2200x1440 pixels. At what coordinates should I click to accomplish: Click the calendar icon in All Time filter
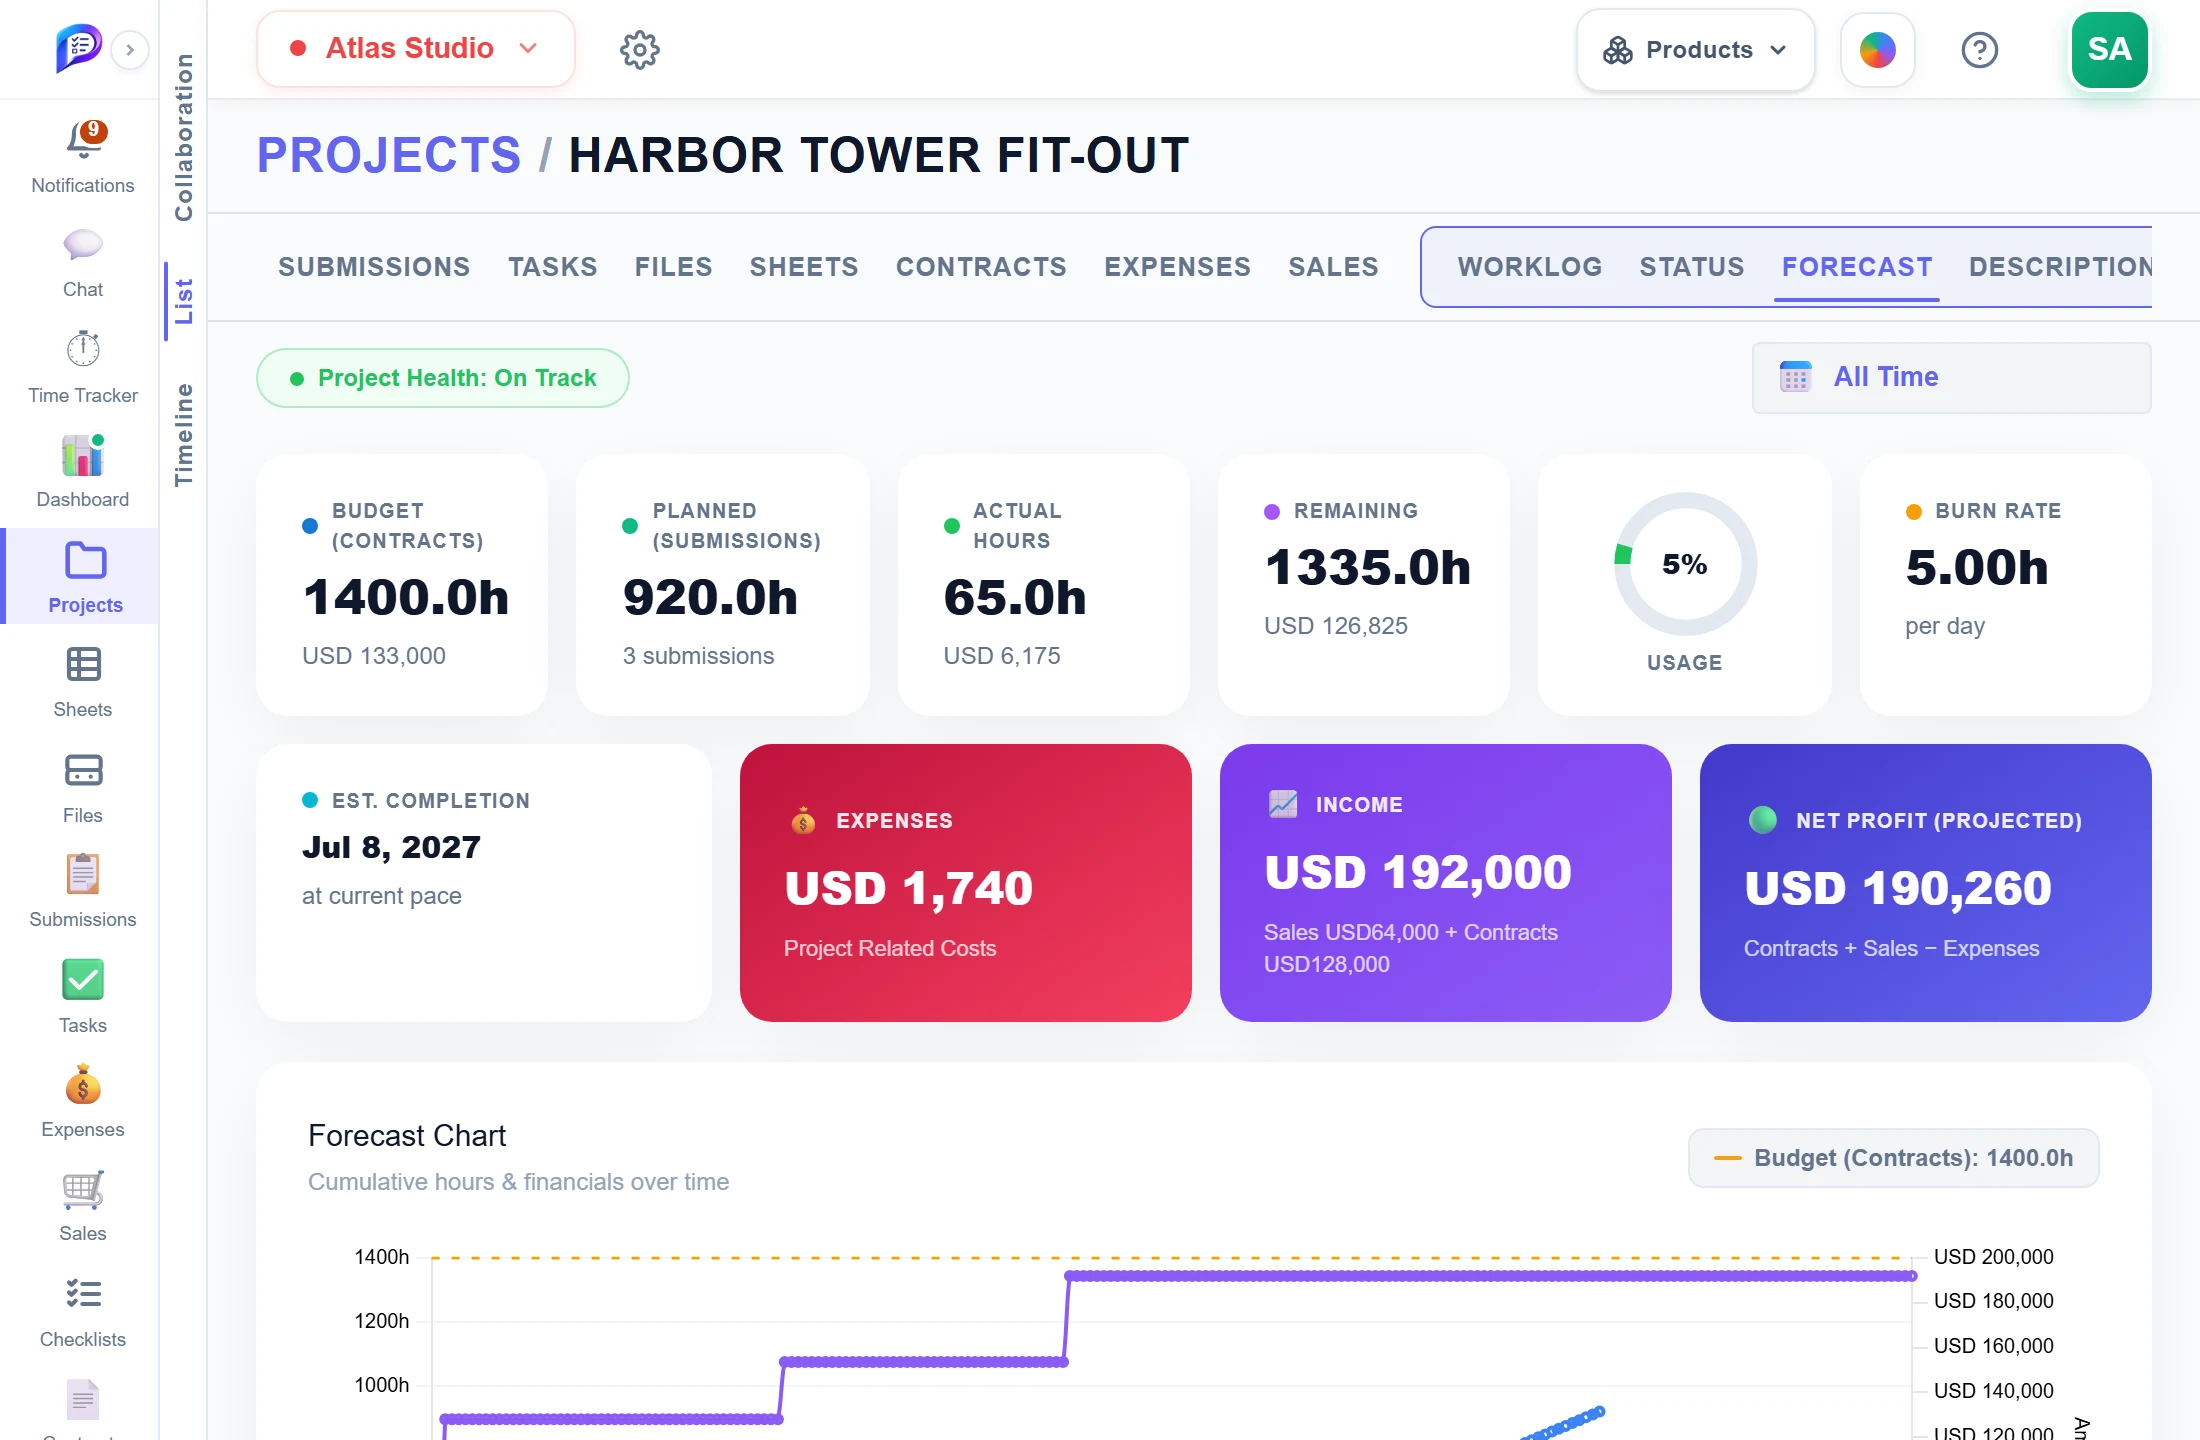tap(1796, 377)
